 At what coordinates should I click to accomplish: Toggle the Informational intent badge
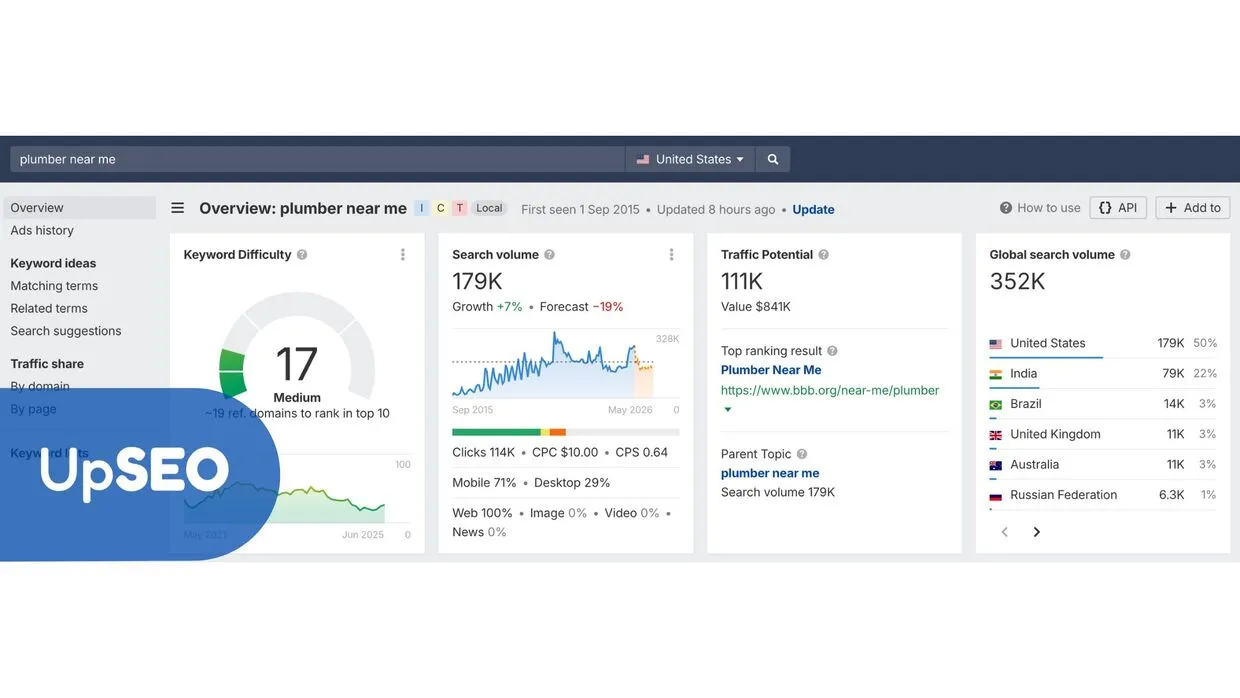[421, 208]
